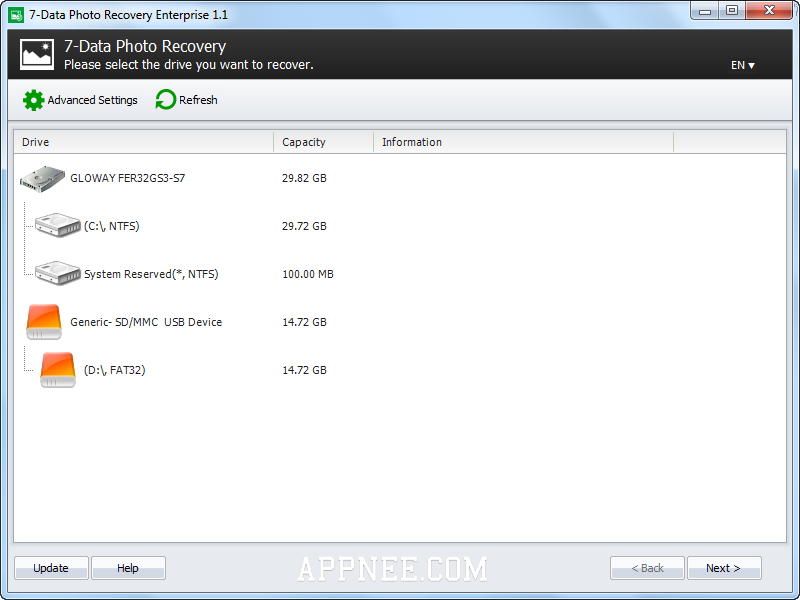Screen dimensions: 800x600
Task: Open Advanced Settings gear icon
Action: click(x=34, y=100)
